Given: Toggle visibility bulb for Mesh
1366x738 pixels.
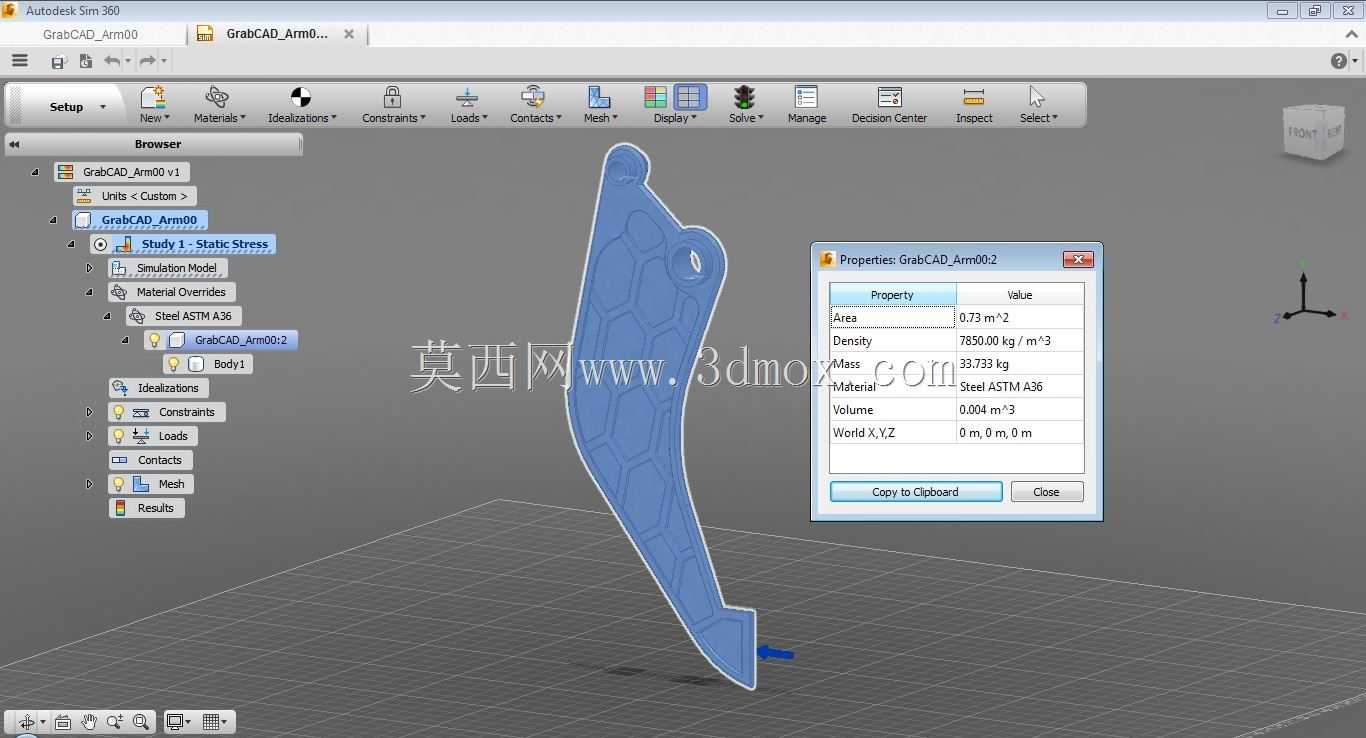Looking at the screenshot, I should (119, 484).
